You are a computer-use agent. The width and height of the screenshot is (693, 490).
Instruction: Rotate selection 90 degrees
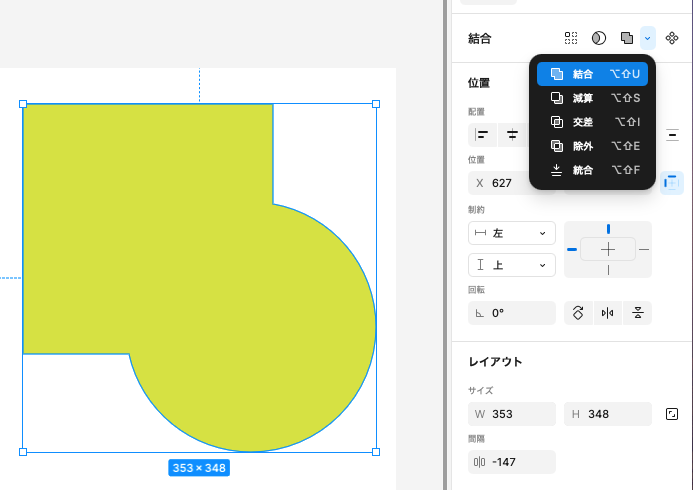point(578,313)
